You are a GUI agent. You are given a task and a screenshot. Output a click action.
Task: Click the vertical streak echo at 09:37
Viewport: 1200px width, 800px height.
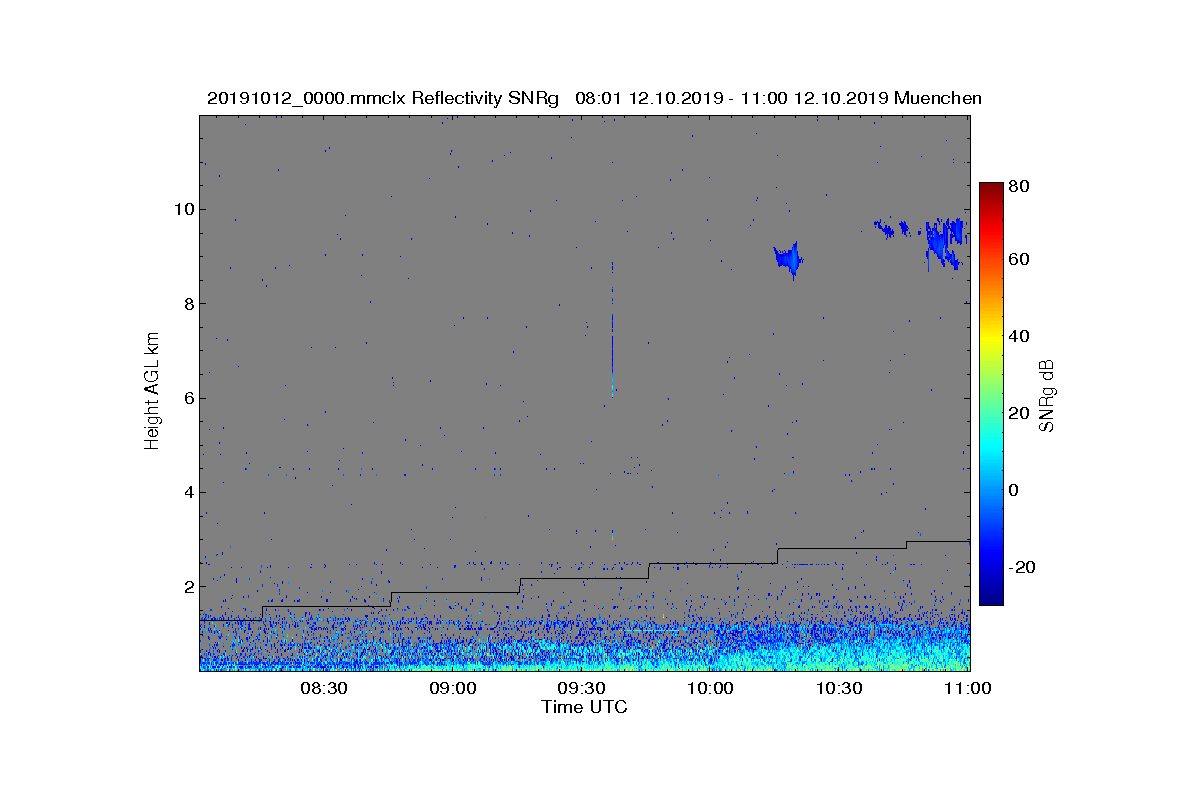coord(612,328)
